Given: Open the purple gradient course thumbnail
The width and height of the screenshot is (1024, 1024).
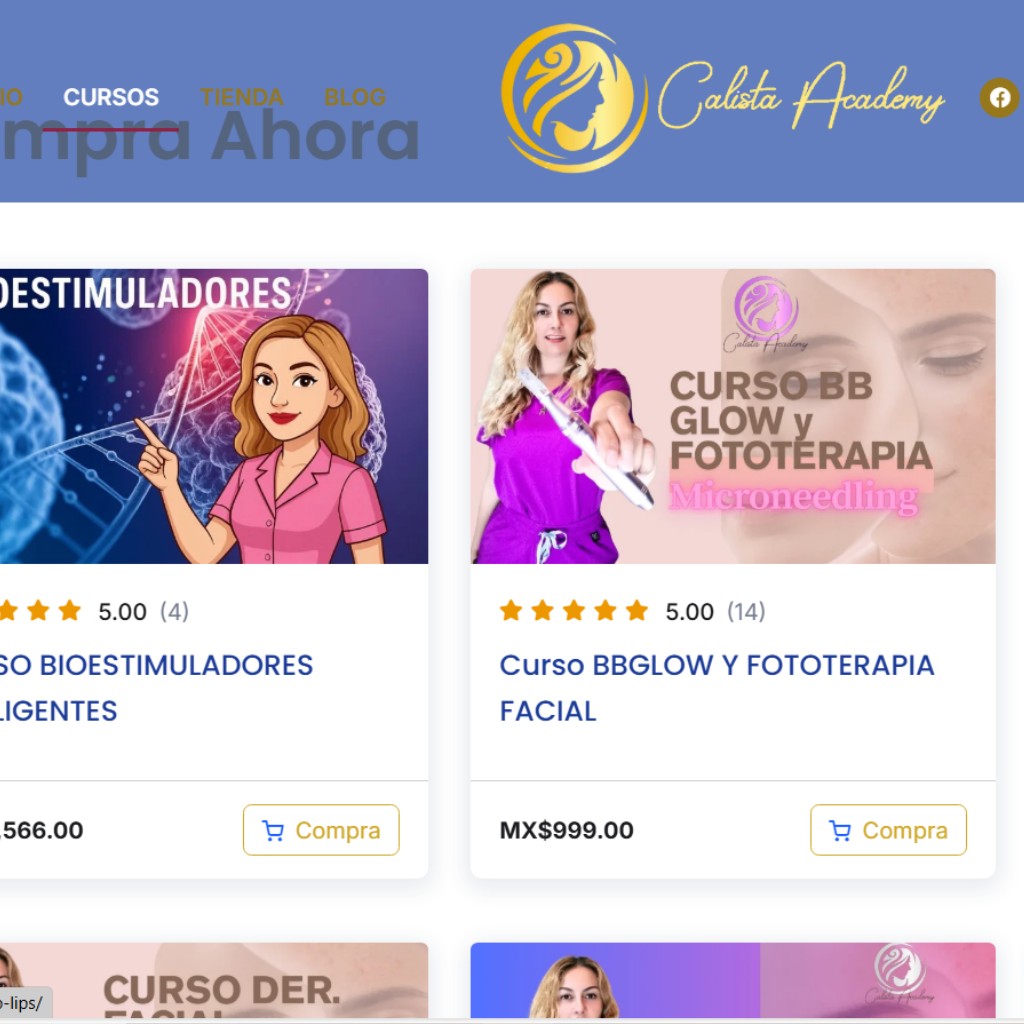Looking at the screenshot, I should (x=733, y=981).
